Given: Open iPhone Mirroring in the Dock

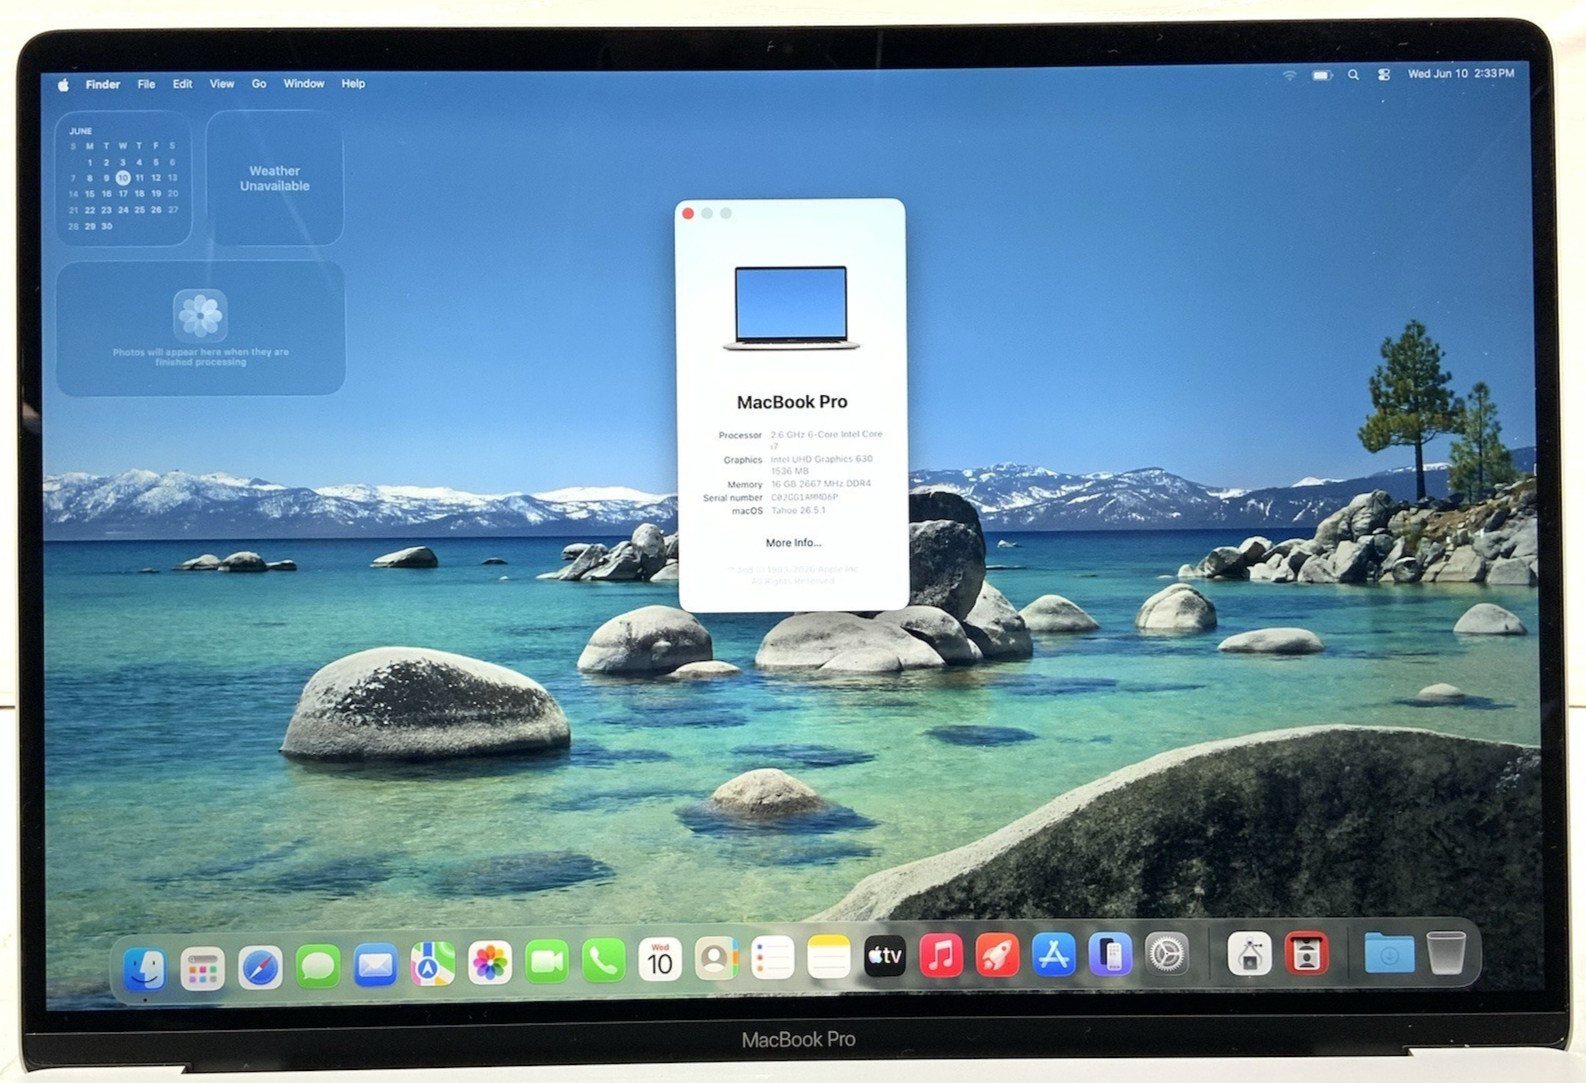Looking at the screenshot, I should [1110, 954].
